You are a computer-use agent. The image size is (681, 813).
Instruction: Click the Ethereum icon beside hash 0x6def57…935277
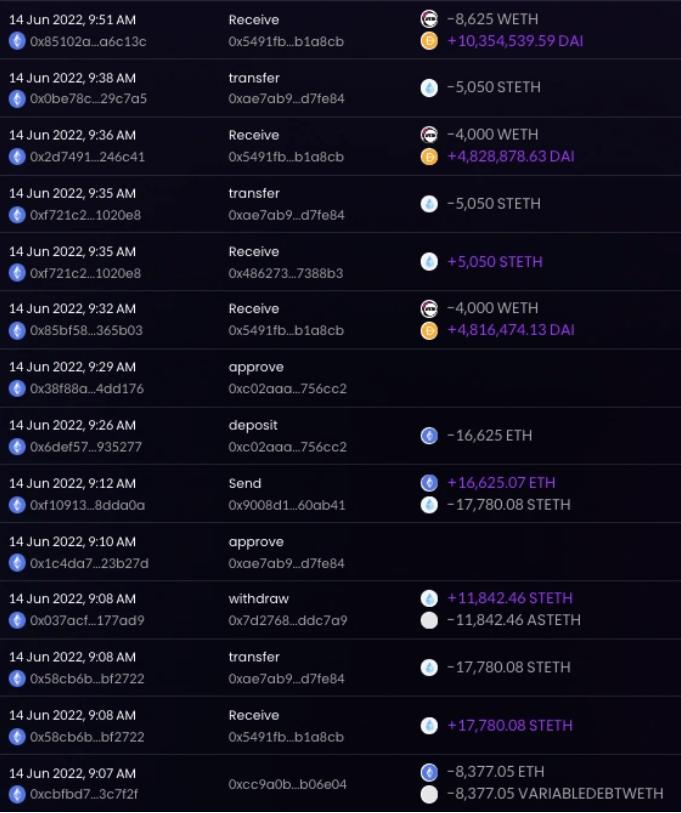coord(17,447)
